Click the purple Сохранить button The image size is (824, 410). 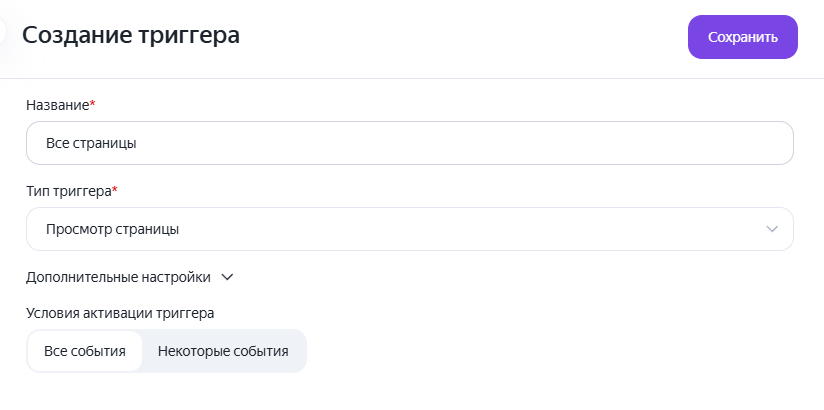[743, 37]
